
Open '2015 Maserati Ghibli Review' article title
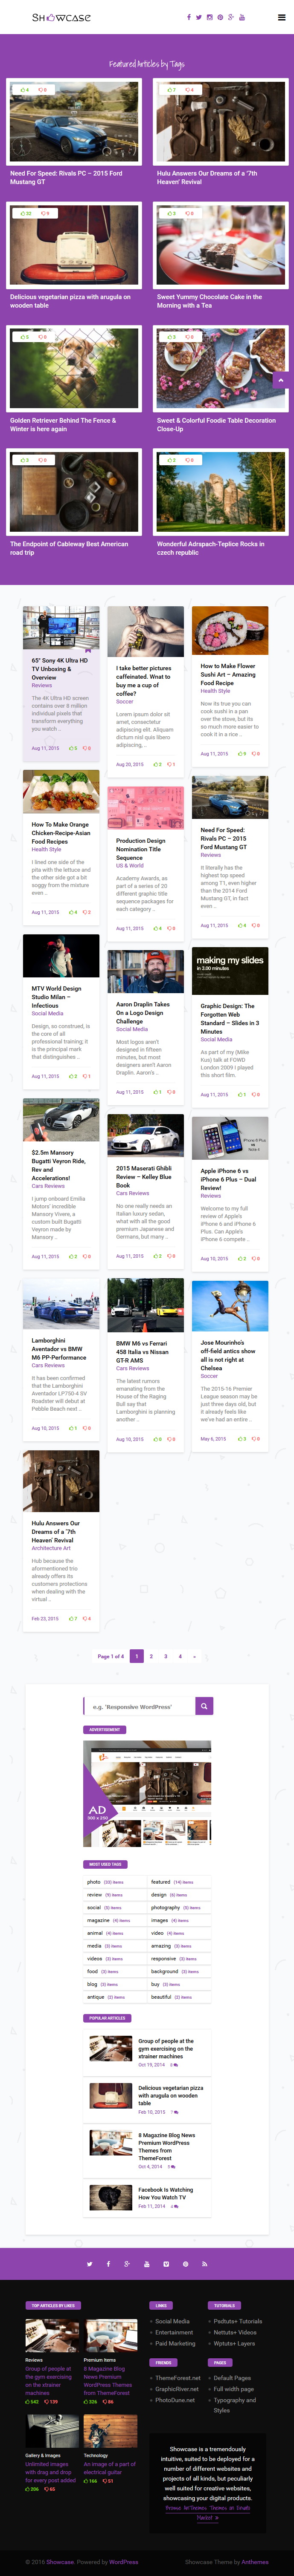coord(144,1176)
